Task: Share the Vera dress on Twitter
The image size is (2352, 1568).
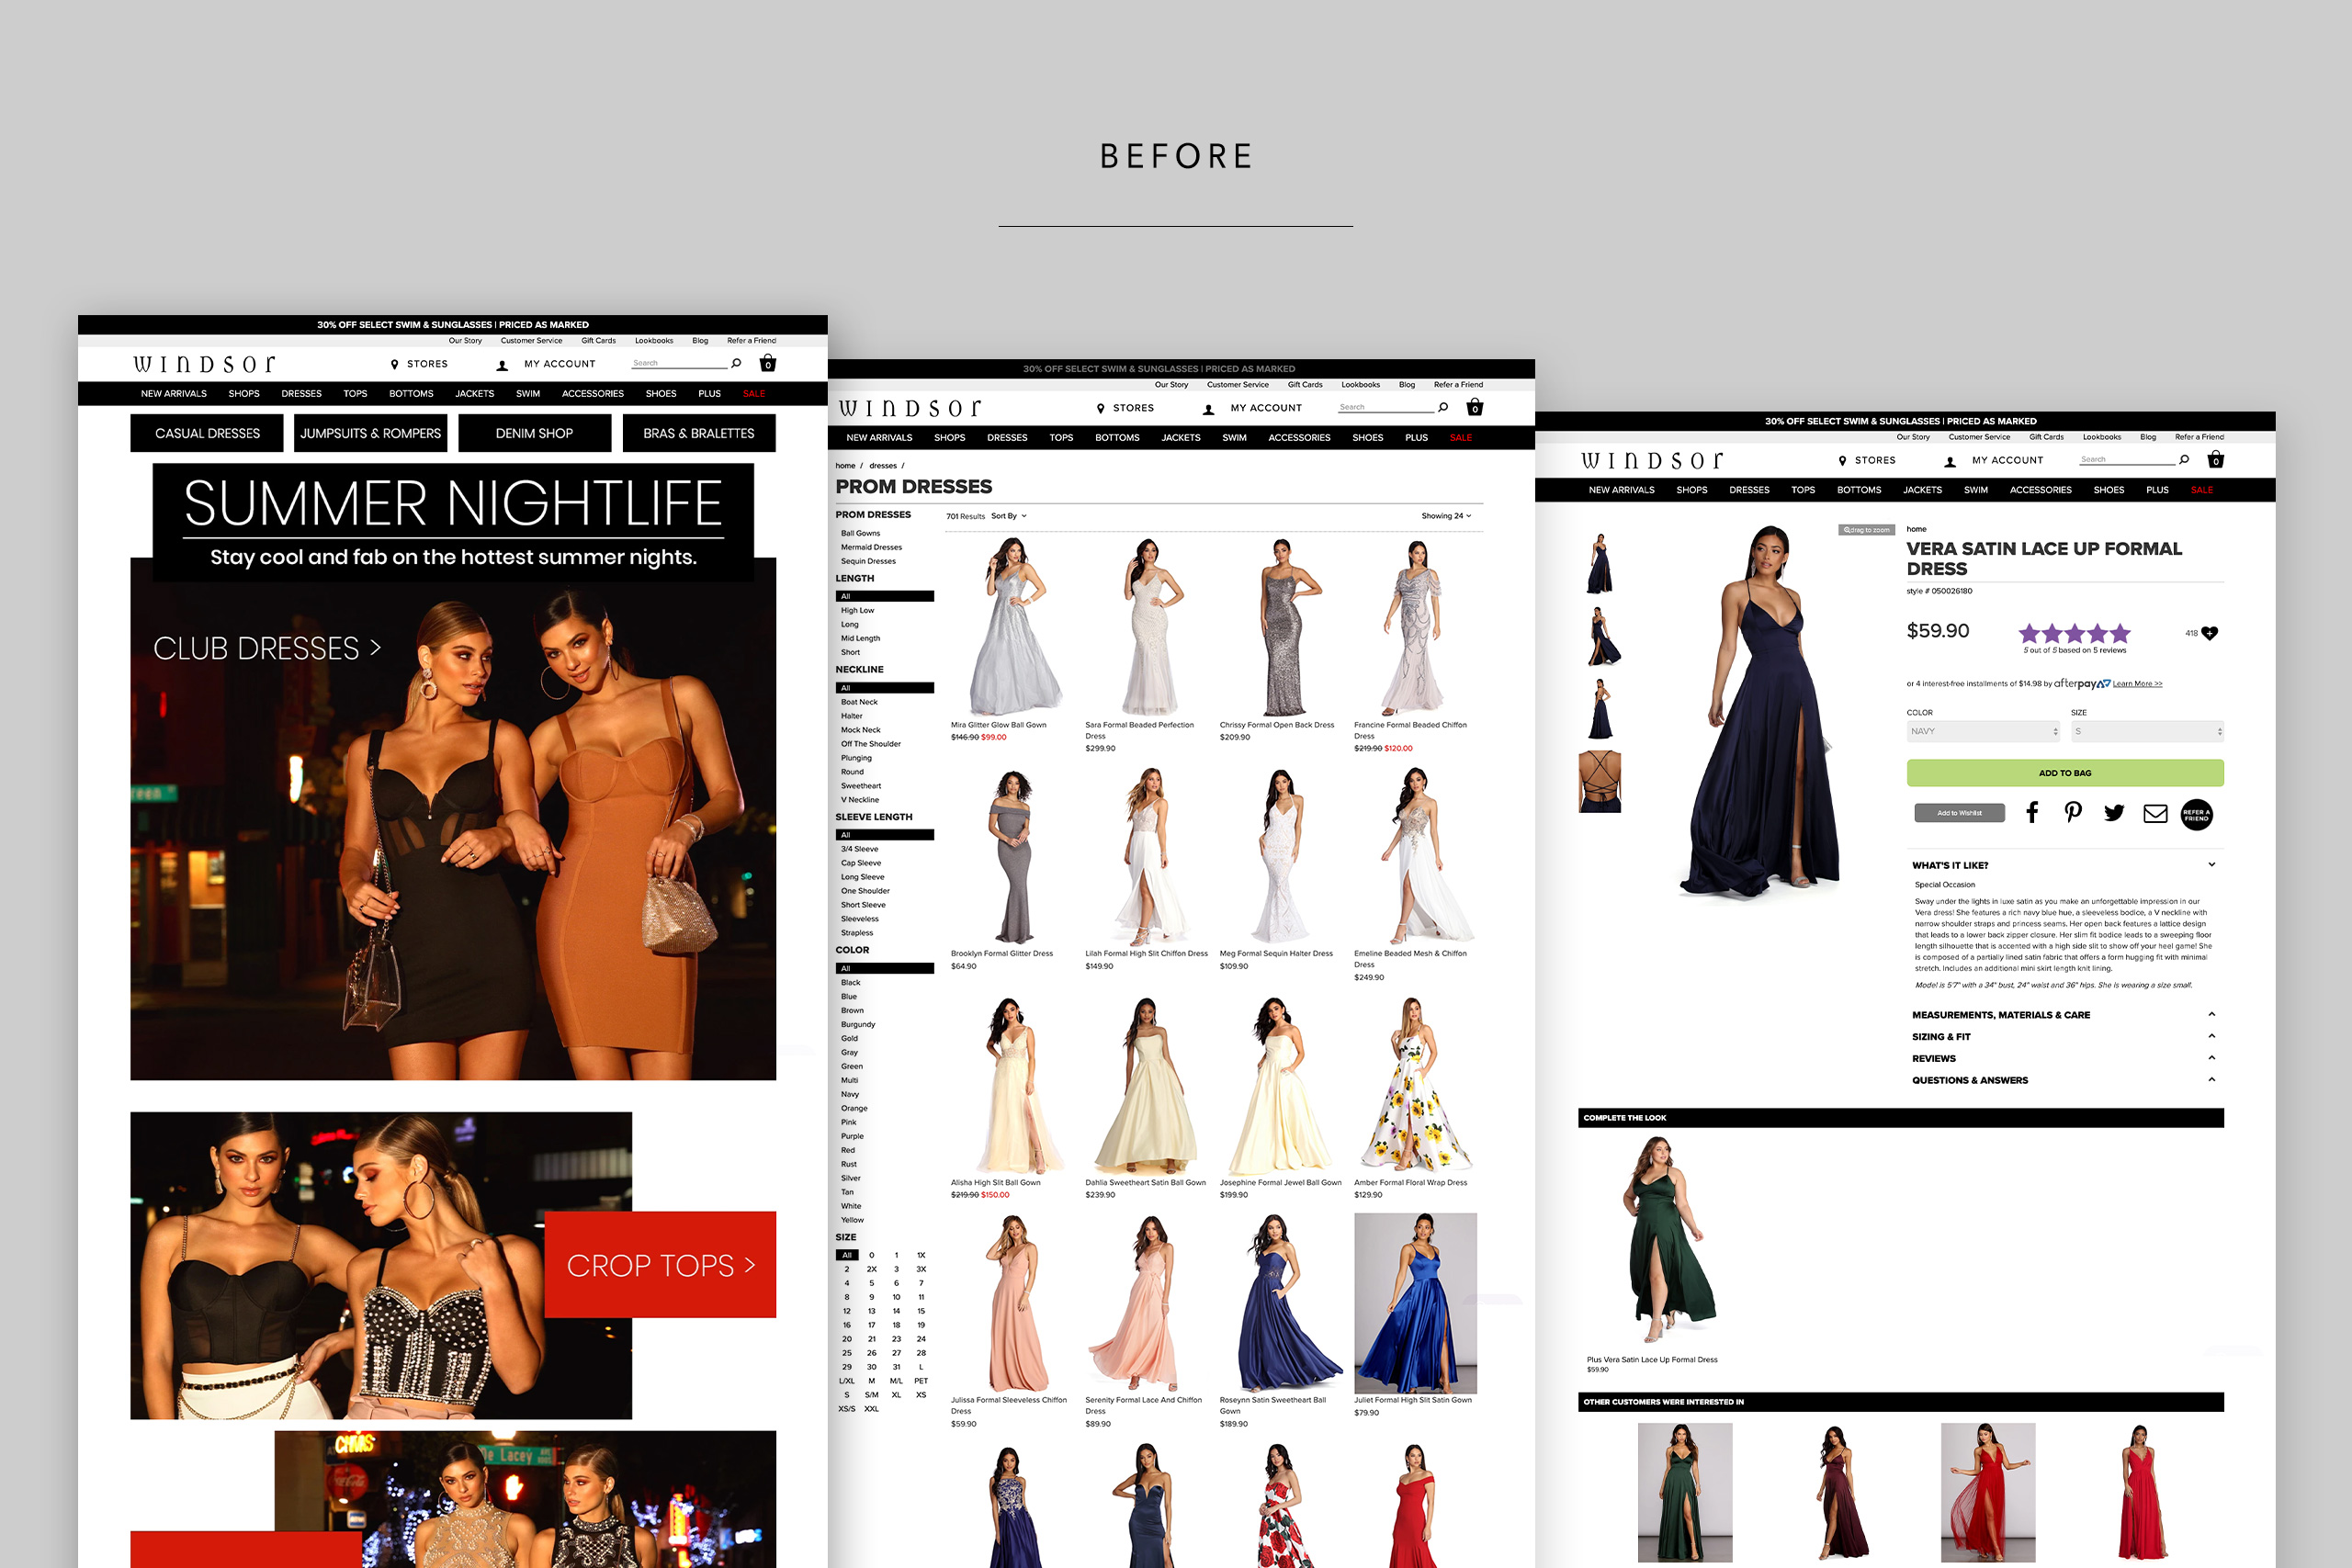Action: click(2114, 813)
